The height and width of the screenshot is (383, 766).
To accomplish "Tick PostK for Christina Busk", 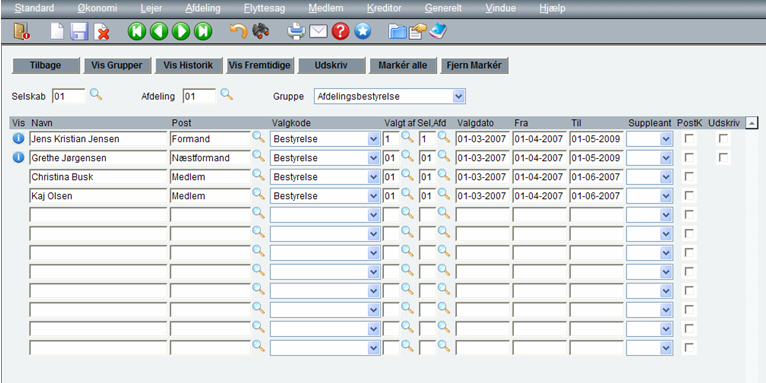I will 689,177.
